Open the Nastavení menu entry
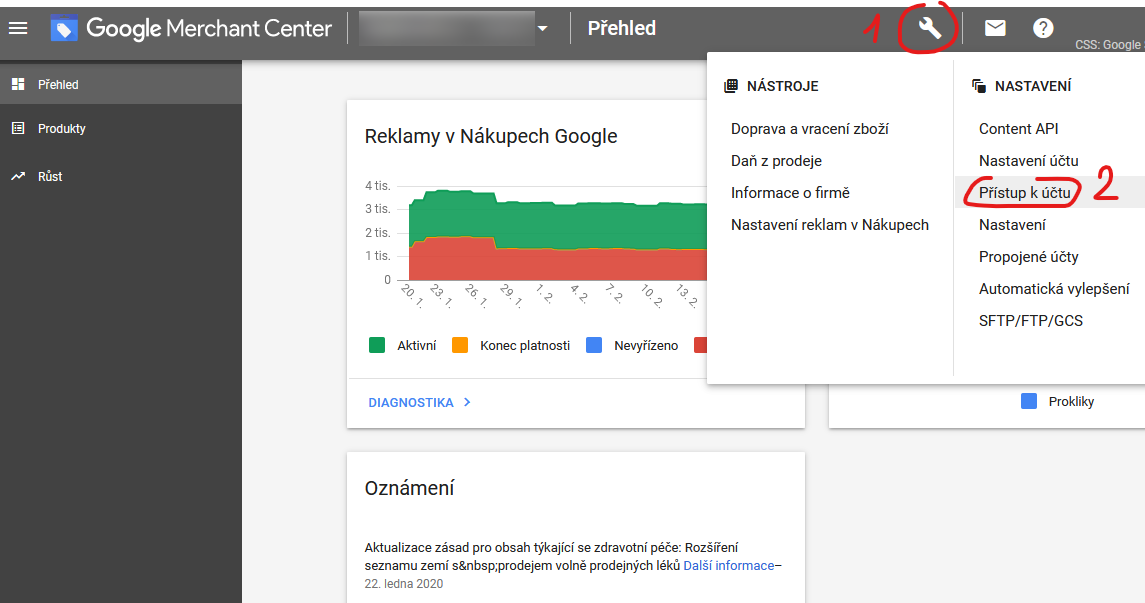This screenshot has width=1145, height=603. coord(1012,225)
